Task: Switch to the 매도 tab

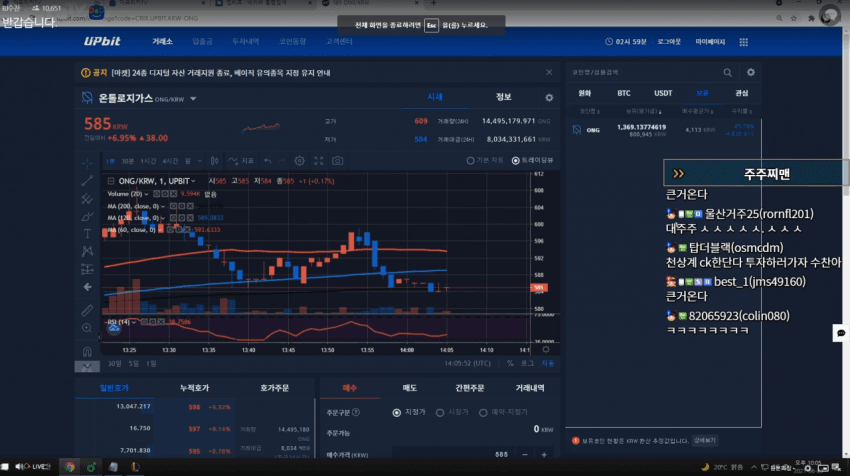Action: (x=409, y=388)
